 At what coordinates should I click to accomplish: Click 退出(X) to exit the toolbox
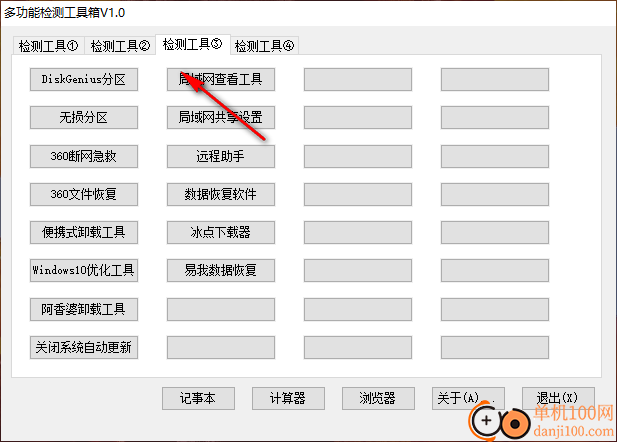coord(558,398)
